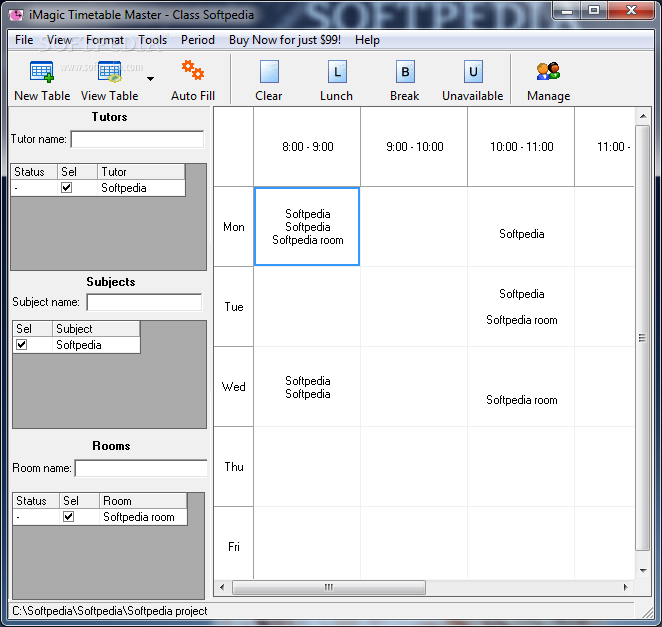Click the vertical scrollbar down arrow
Viewport: 662px width, 627px height.
643,570
